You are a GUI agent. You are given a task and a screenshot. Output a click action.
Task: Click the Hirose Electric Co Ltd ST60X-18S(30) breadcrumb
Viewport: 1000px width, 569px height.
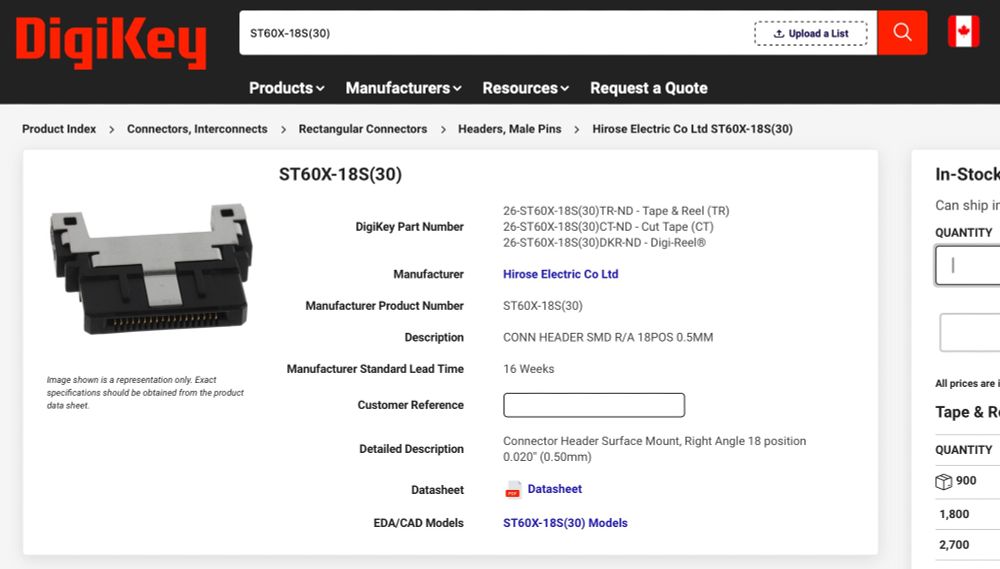(693, 129)
